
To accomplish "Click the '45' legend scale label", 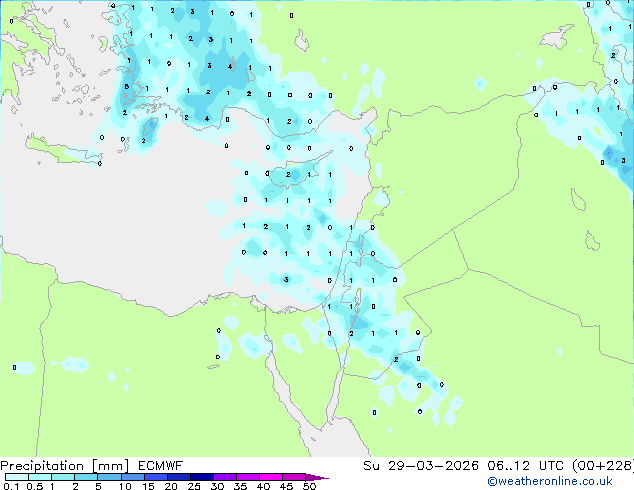I will coord(286,486).
